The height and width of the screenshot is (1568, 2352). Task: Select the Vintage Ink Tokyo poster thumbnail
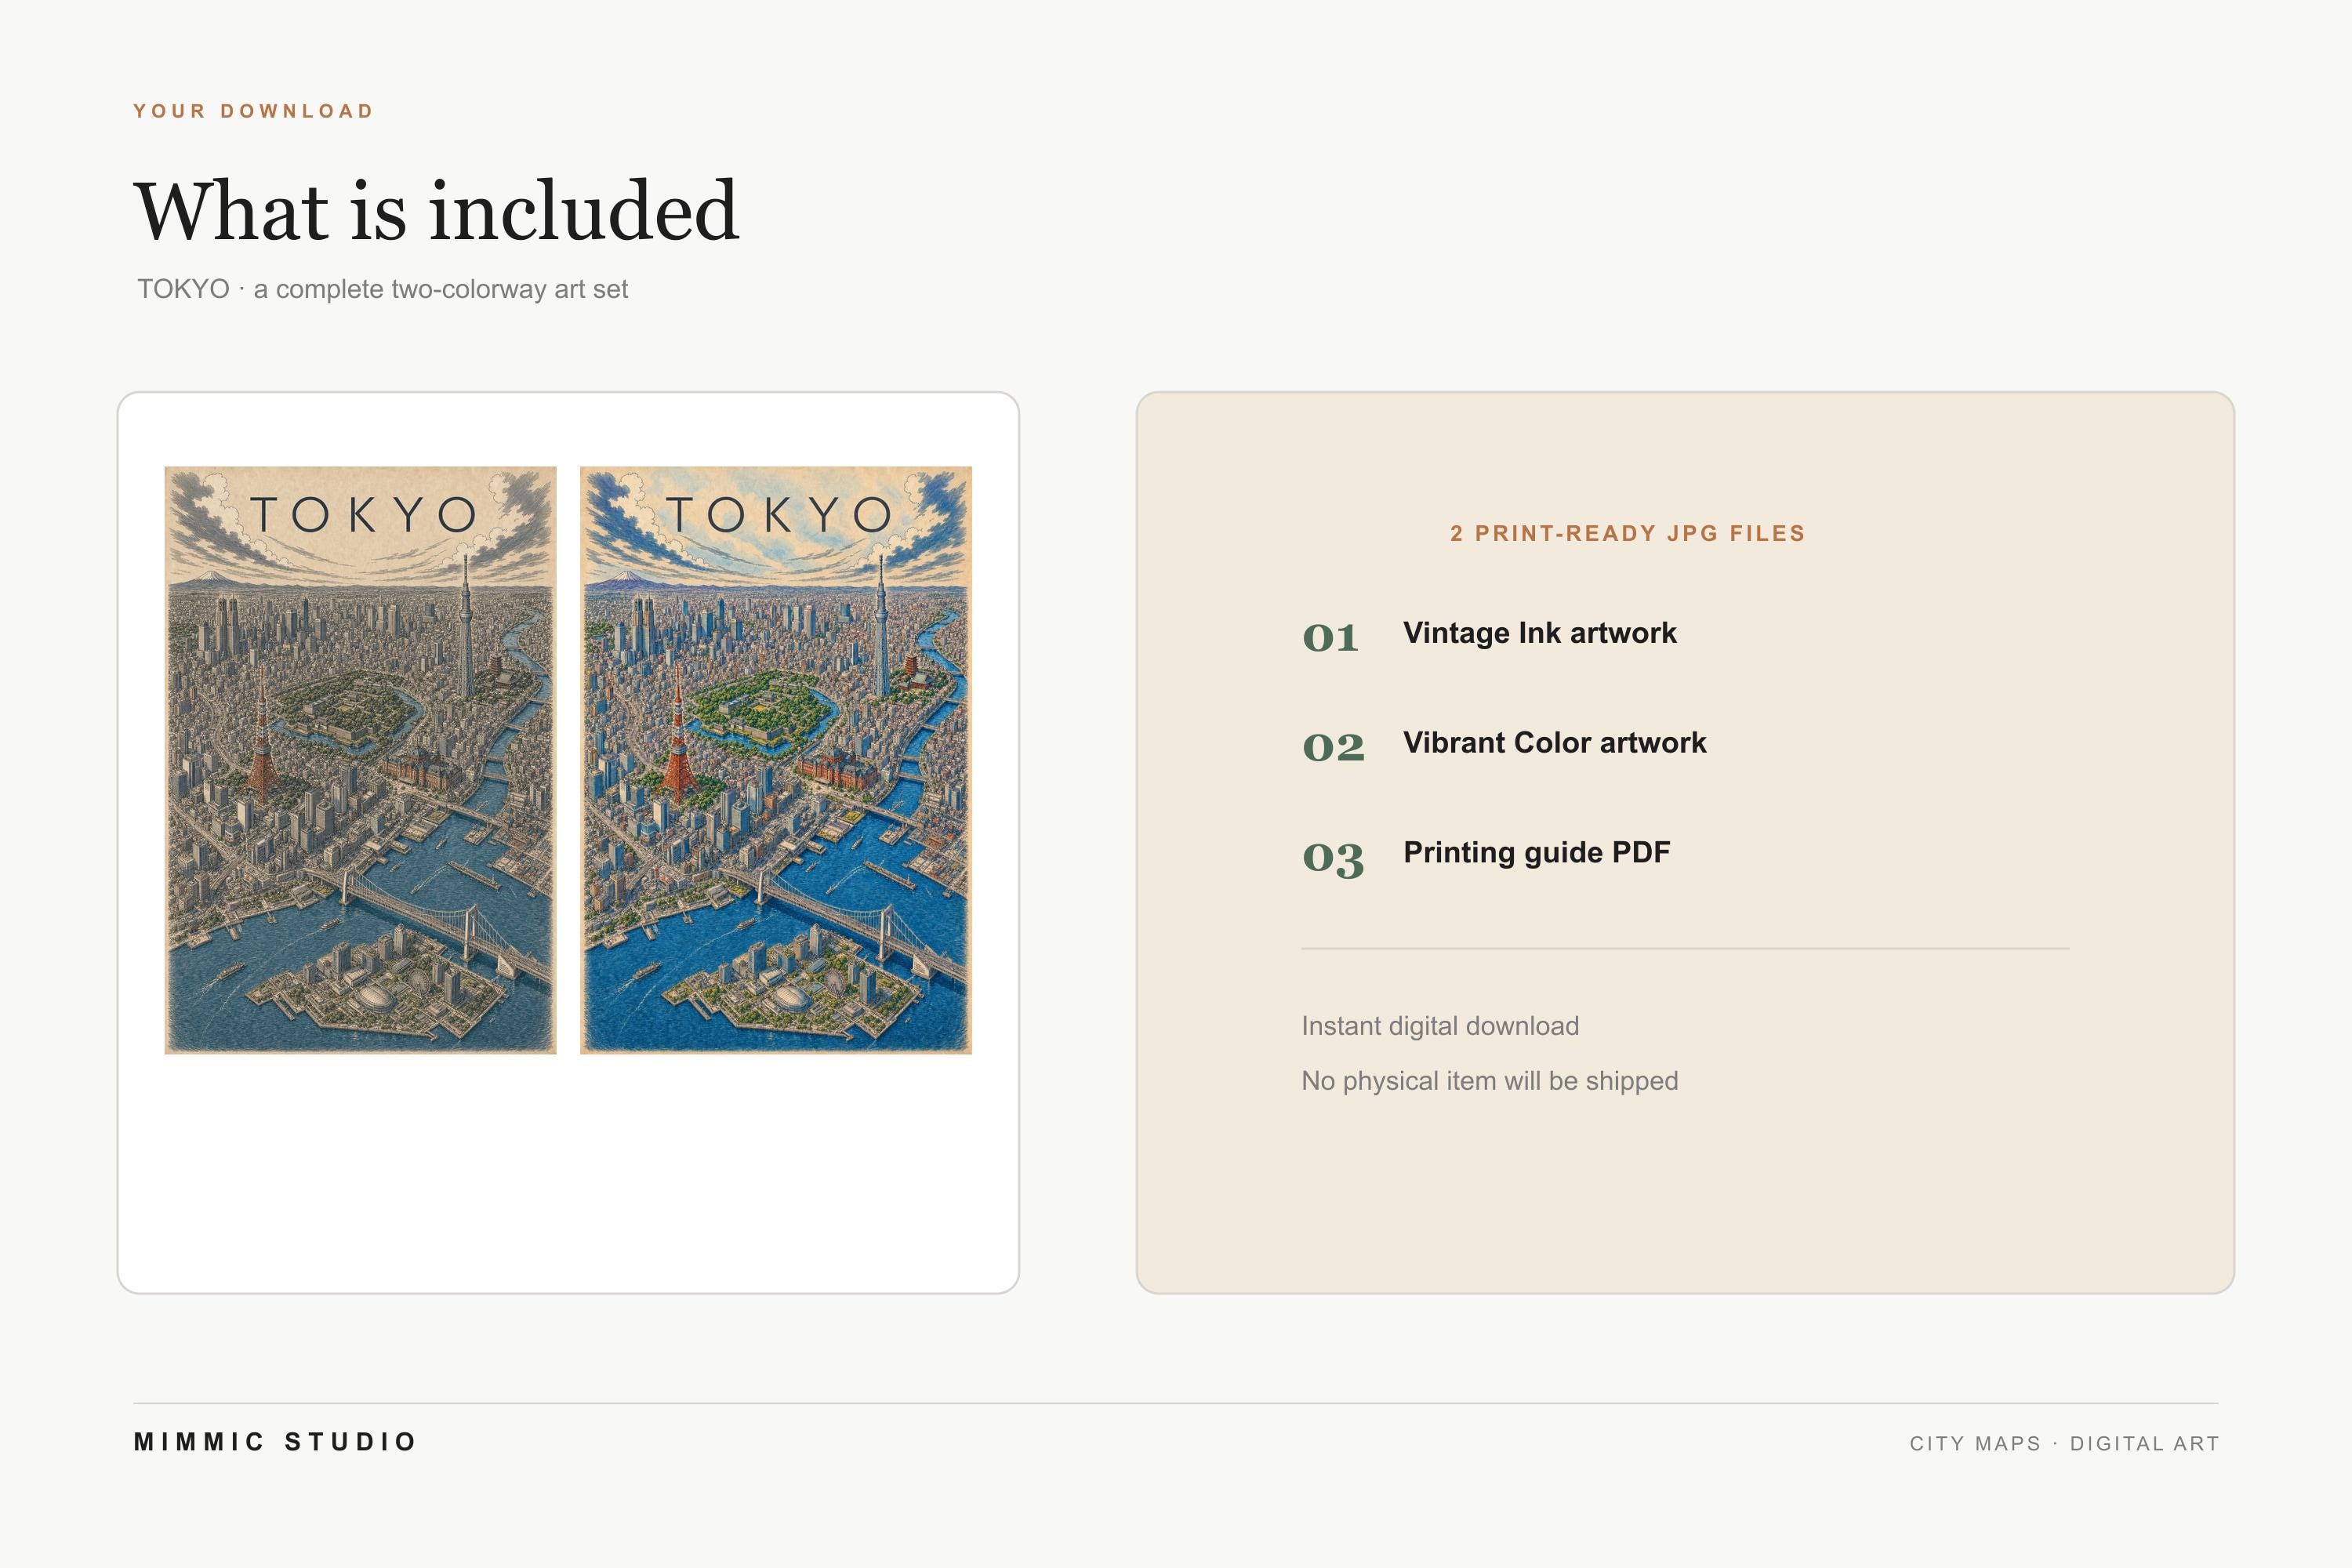(x=360, y=760)
